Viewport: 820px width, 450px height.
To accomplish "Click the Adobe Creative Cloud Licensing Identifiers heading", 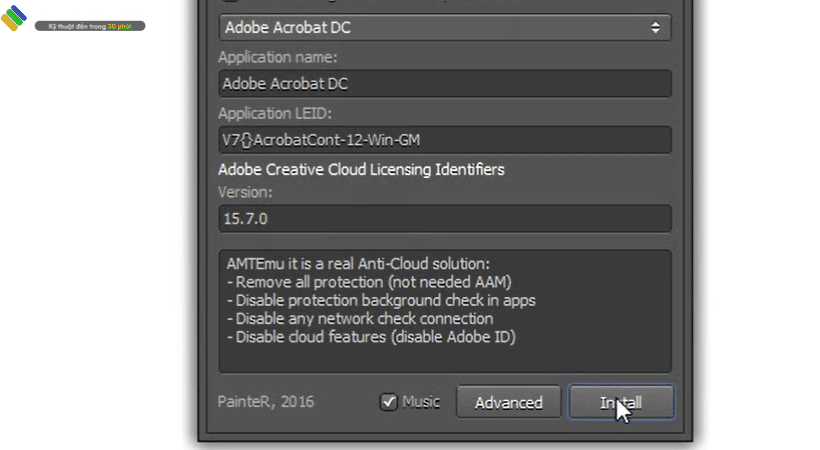I will 361,169.
